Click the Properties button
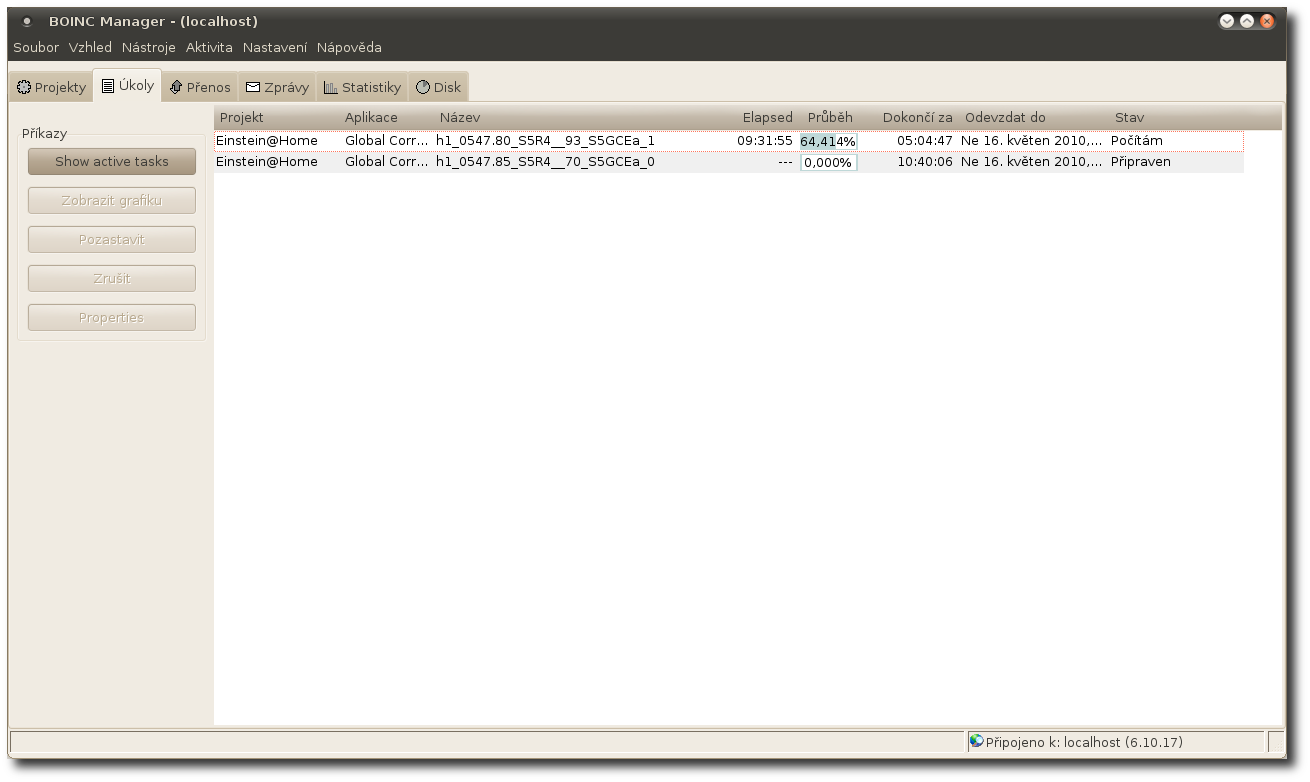This screenshot has width=1310, height=782. (112, 318)
